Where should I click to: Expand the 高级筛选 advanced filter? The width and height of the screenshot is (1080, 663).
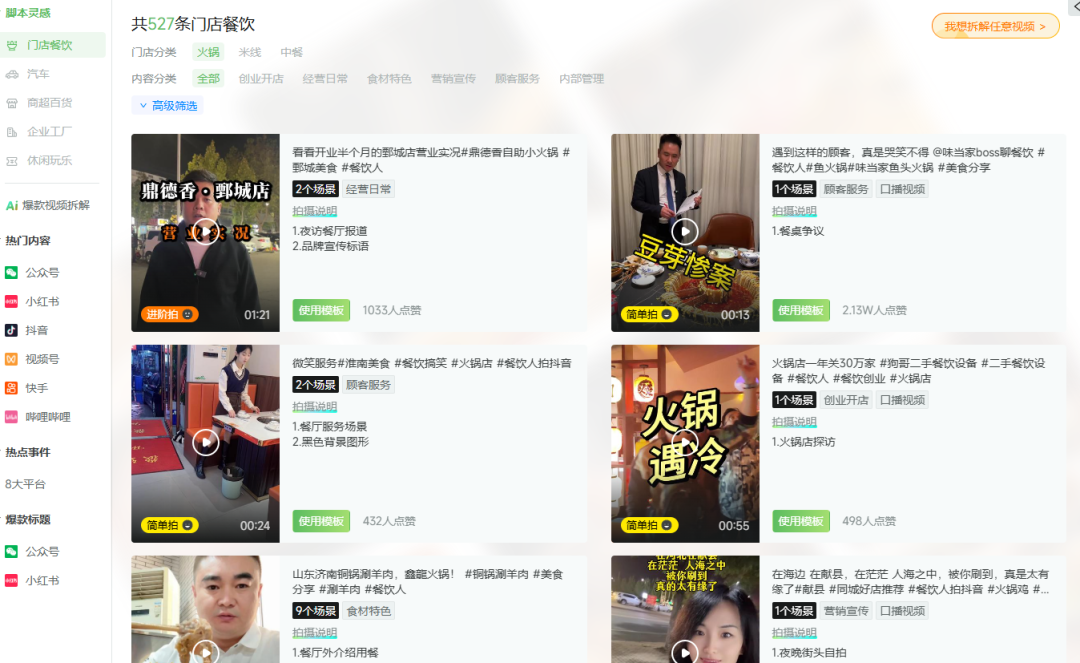[168, 105]
